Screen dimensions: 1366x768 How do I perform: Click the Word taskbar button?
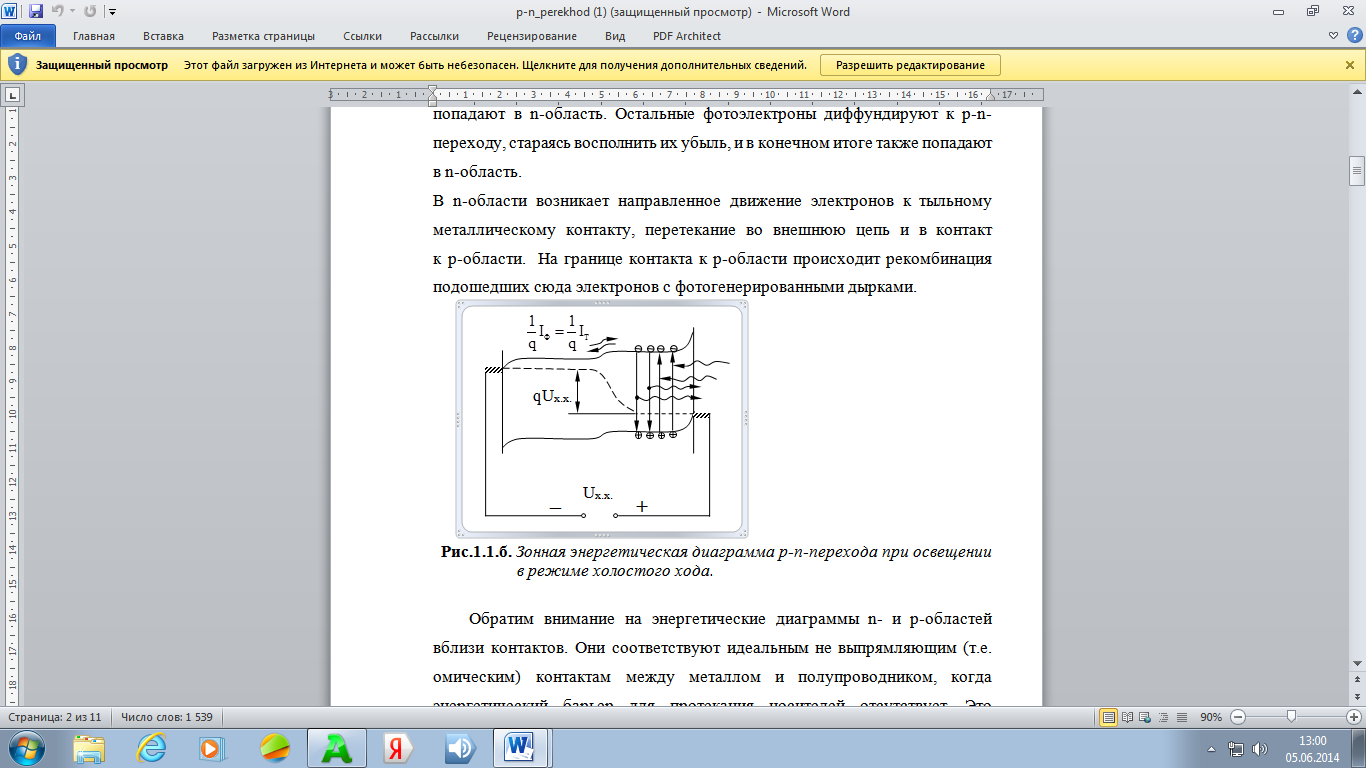[x=521, y=748]
